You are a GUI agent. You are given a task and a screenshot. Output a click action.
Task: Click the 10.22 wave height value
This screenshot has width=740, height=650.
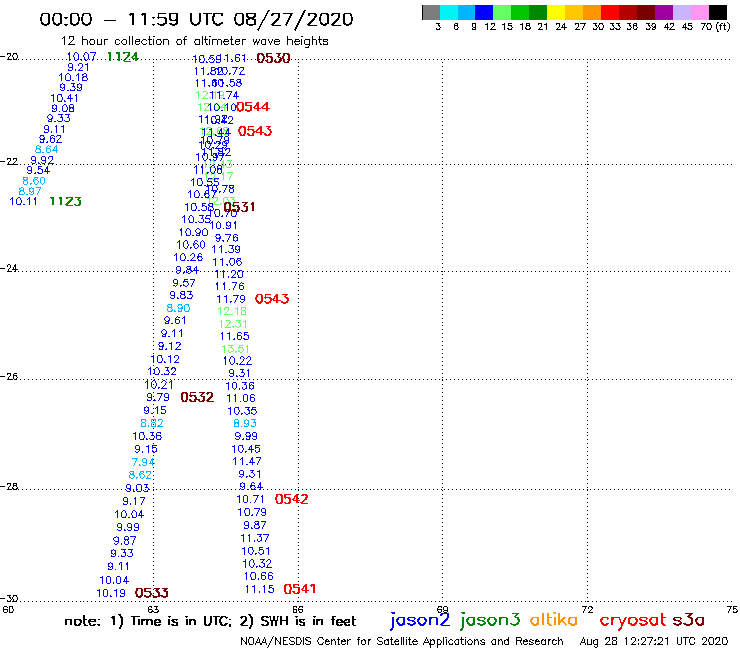click(237, 361)
